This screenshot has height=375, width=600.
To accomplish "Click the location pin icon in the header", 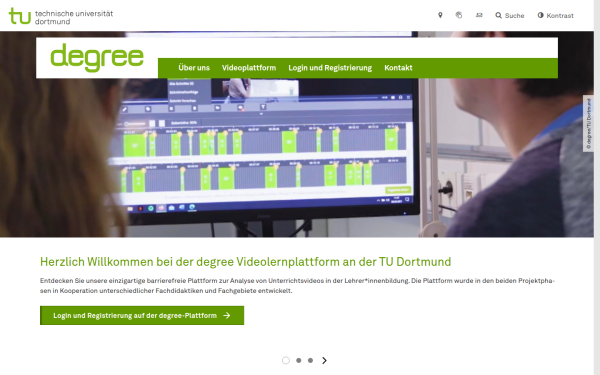I will (440, 15).
